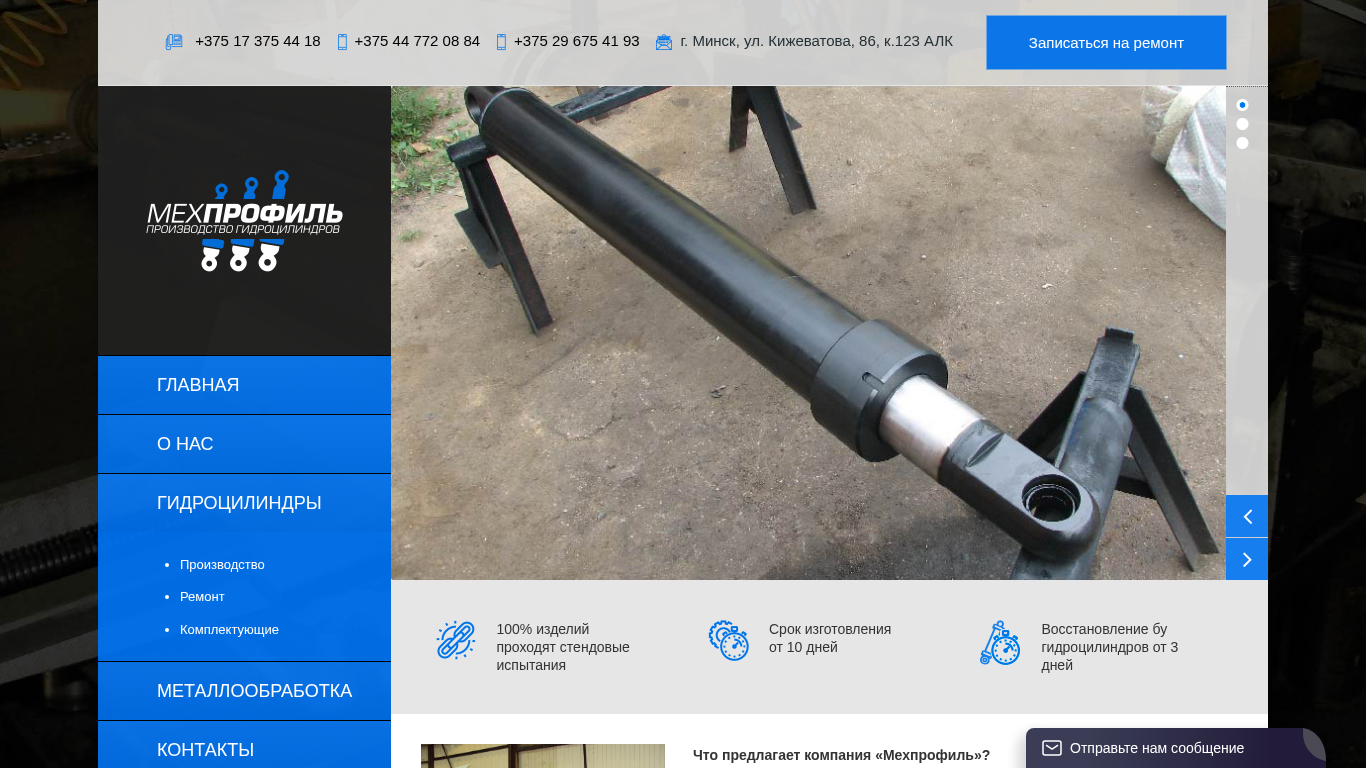This screenshot has width=1366, height=768.
Task: Open the Металлообработка menu item
Action: click(244, 691)
